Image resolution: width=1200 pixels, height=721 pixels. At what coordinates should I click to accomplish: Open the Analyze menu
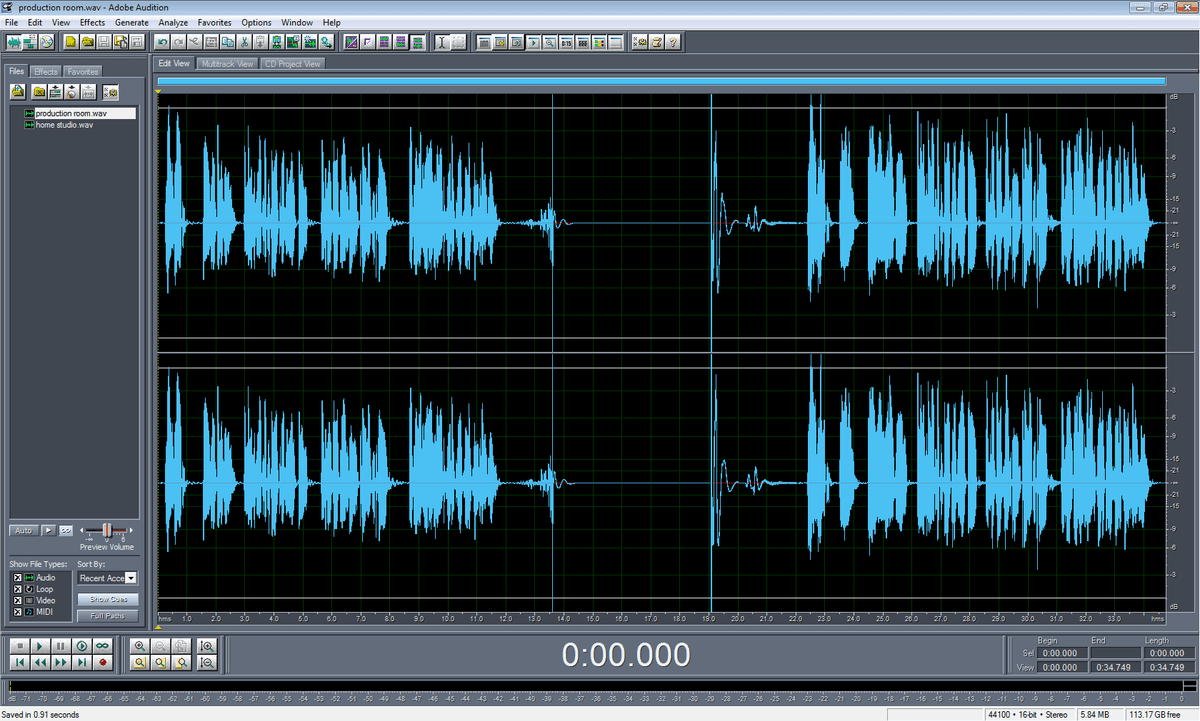point(173,22)
